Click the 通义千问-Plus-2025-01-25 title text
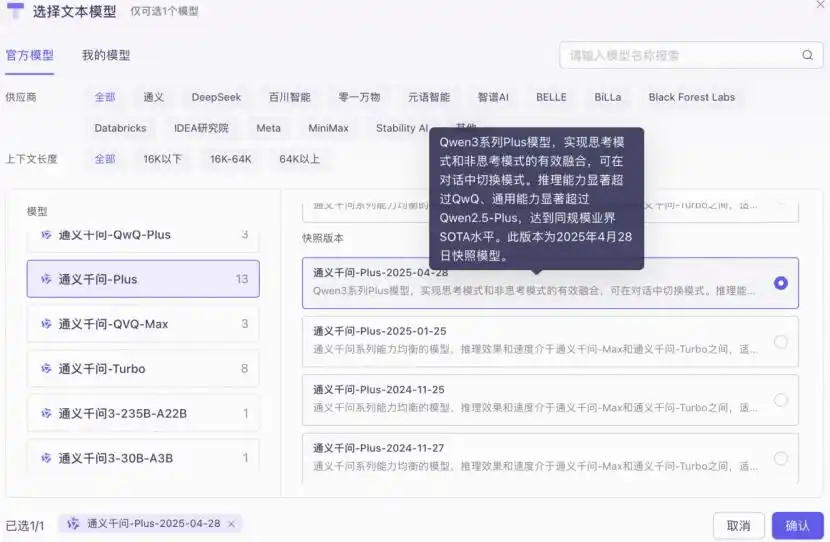 (x=380, y=331)
